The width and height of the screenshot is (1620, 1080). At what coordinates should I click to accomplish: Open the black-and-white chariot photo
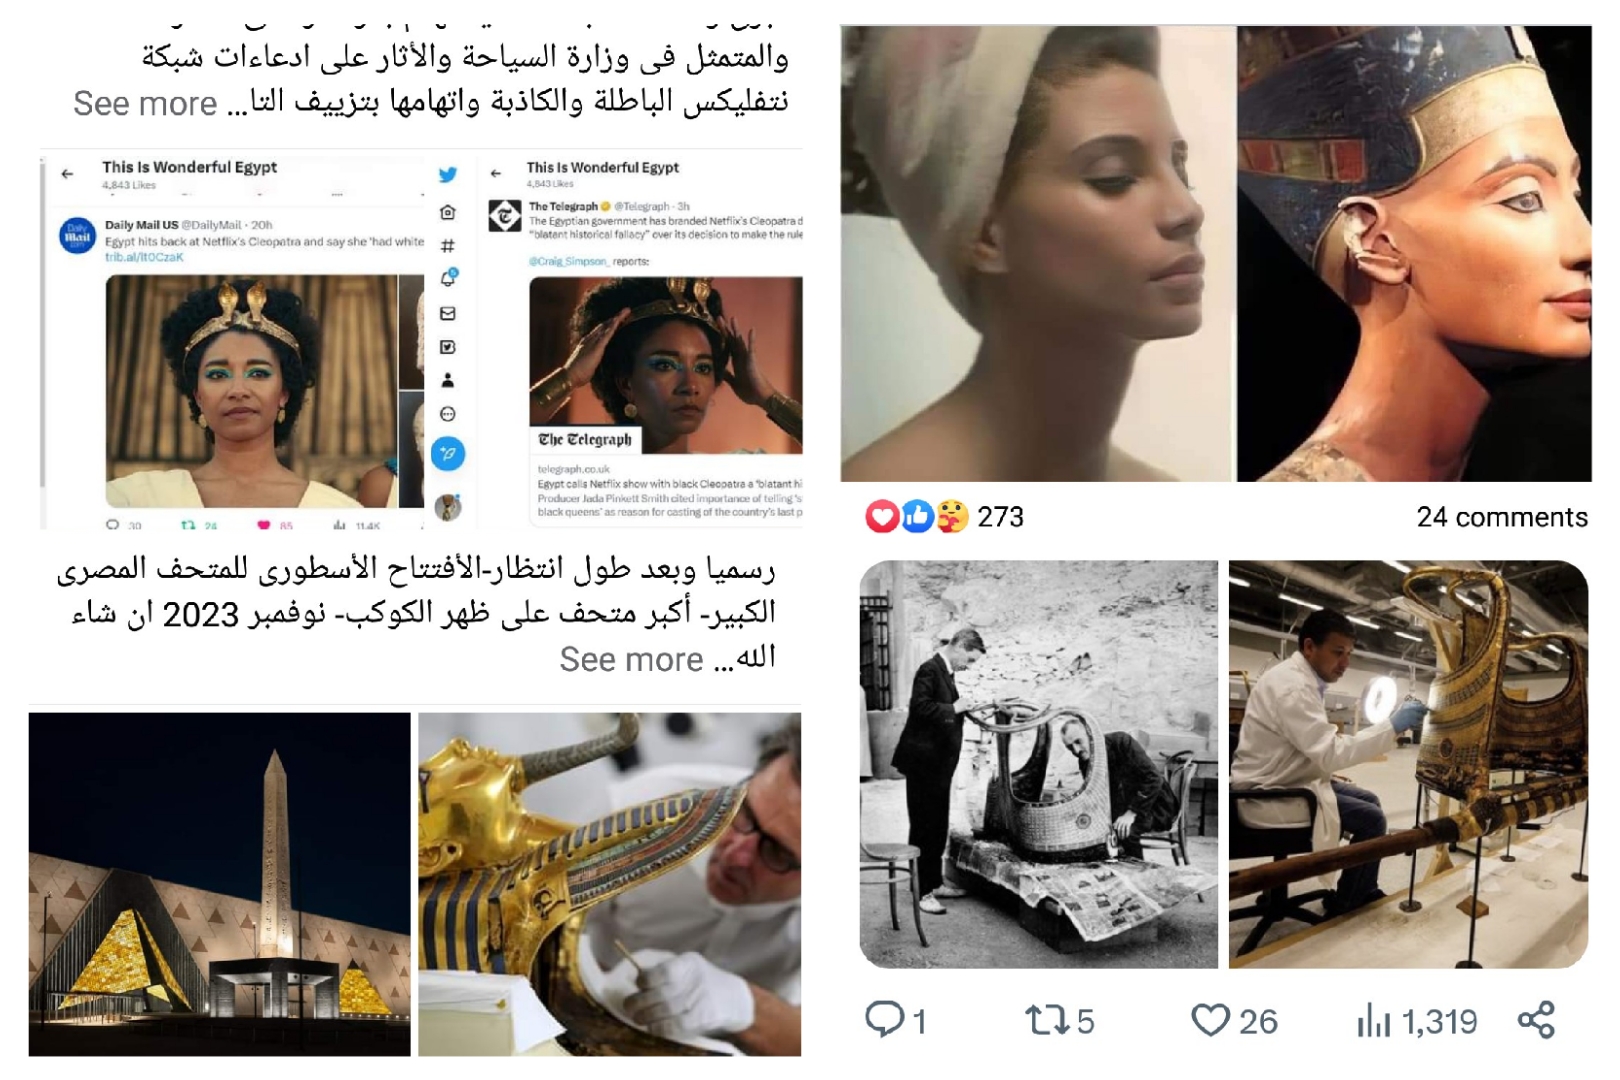tap(1039, 764)
